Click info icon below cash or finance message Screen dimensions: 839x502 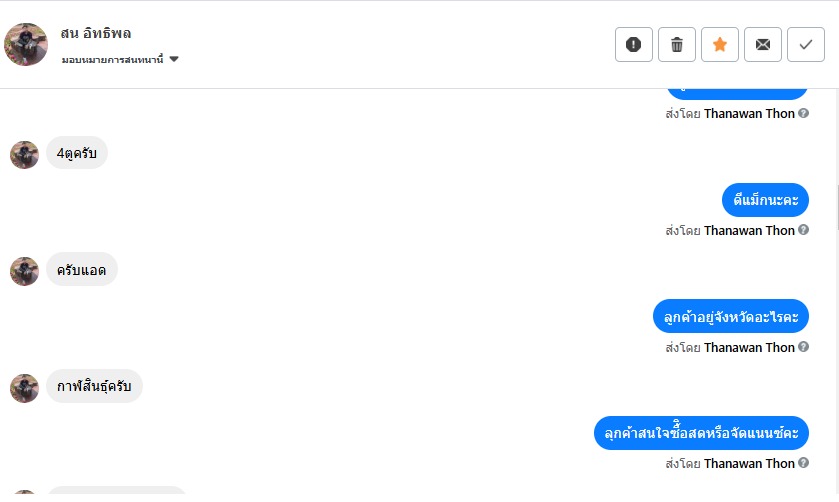point(804,463)
